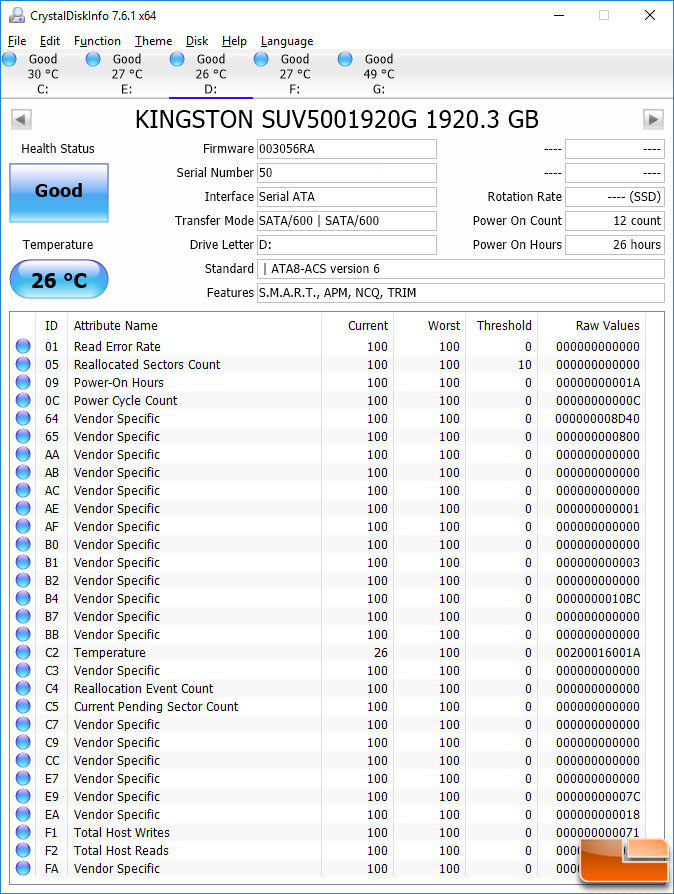Click status icon for attribute 64
This screenshot has height=894, width=674.
[23, 418]
